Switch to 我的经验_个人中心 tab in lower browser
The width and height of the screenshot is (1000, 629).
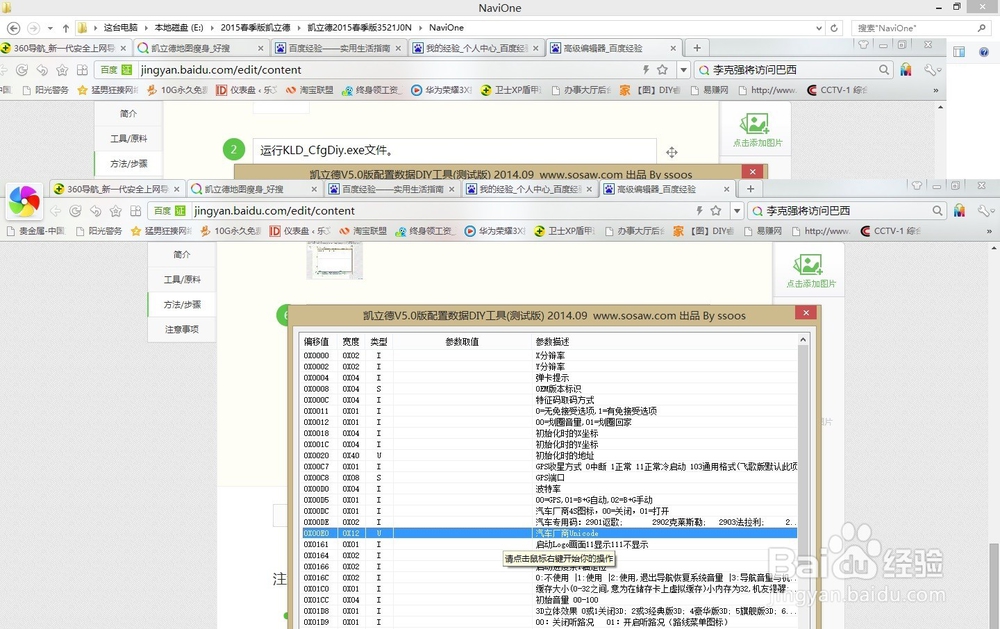click(531, 189)
